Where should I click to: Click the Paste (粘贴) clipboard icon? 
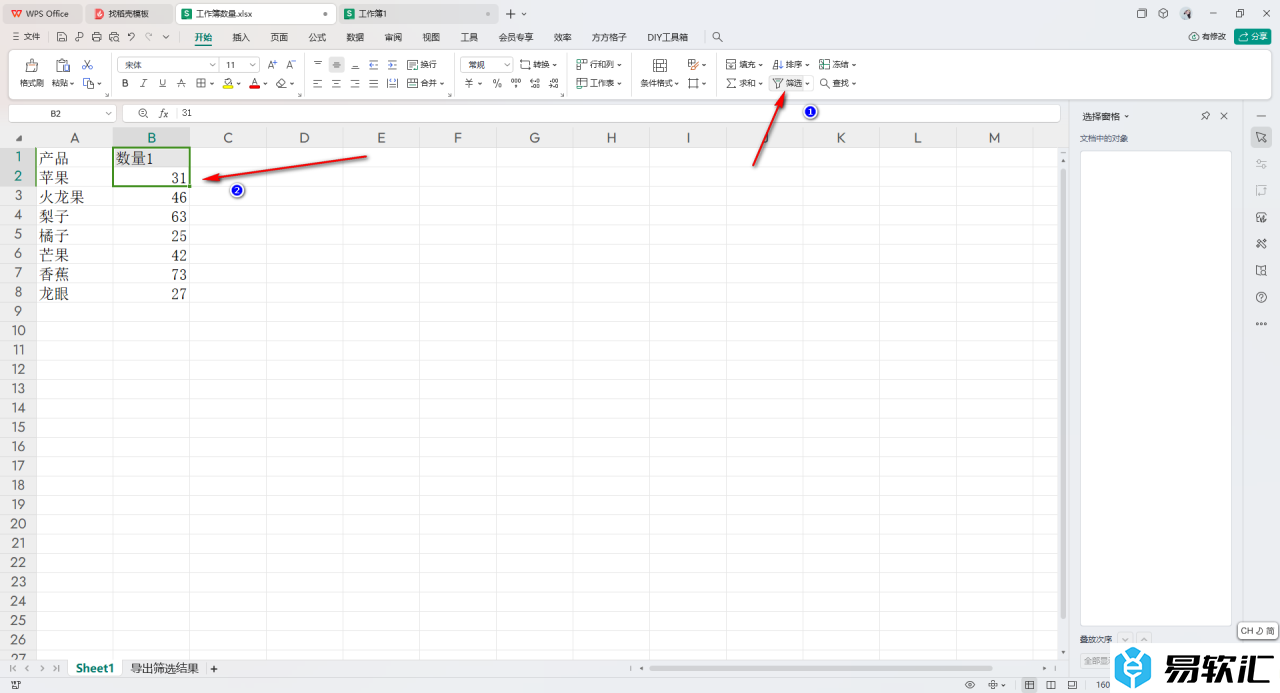63,65
